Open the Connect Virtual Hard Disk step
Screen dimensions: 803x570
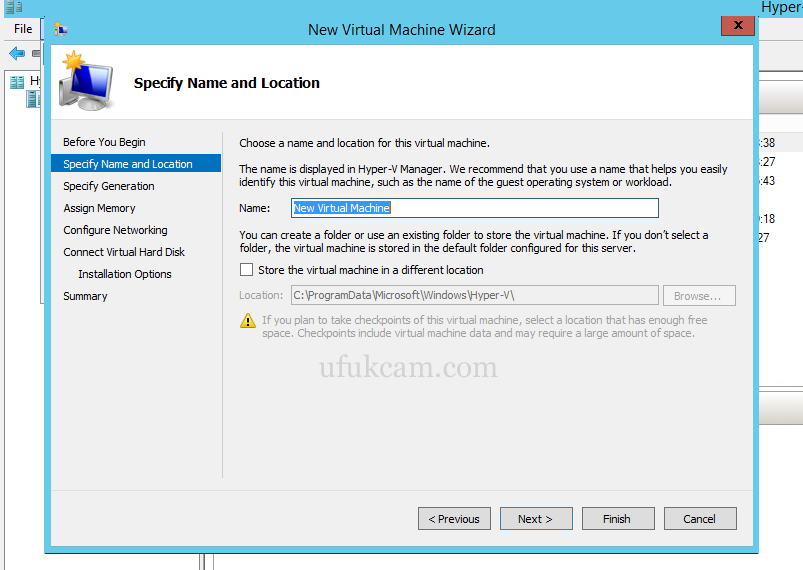coord(124,252)
